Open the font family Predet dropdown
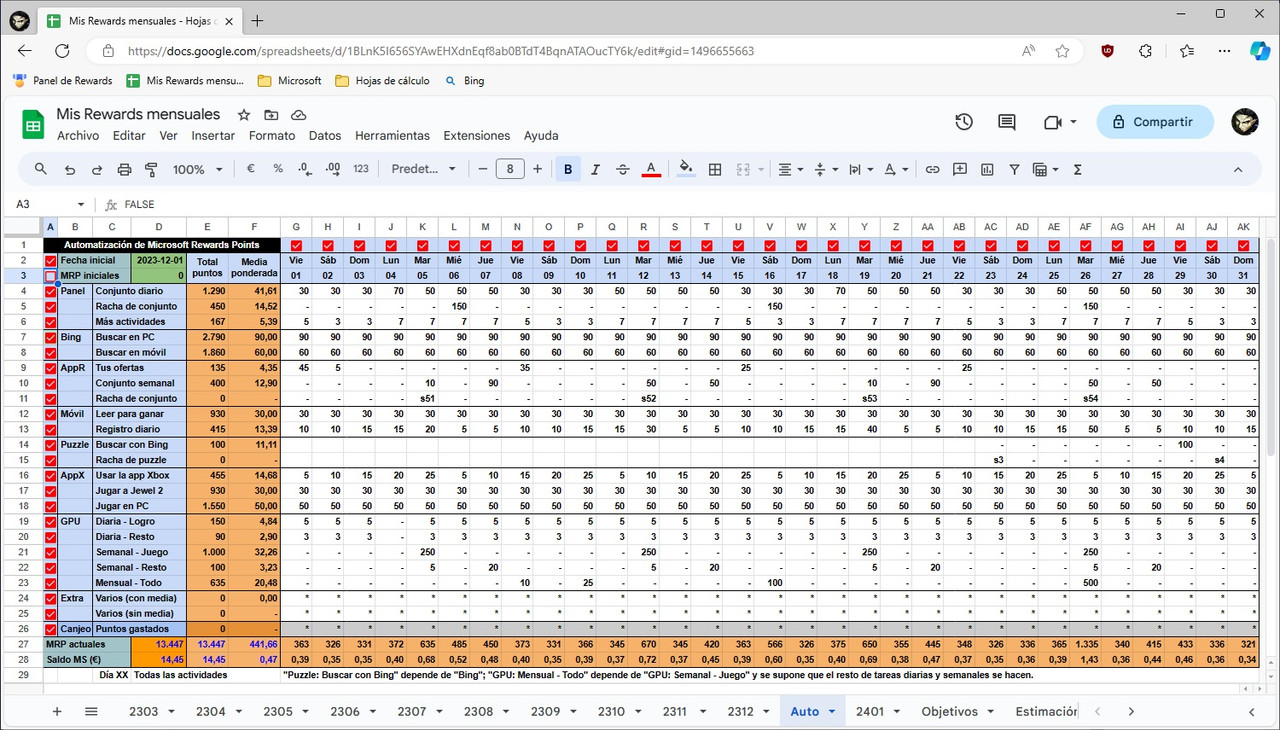Viewport: 1280px width, 730px height. point(424,169)
